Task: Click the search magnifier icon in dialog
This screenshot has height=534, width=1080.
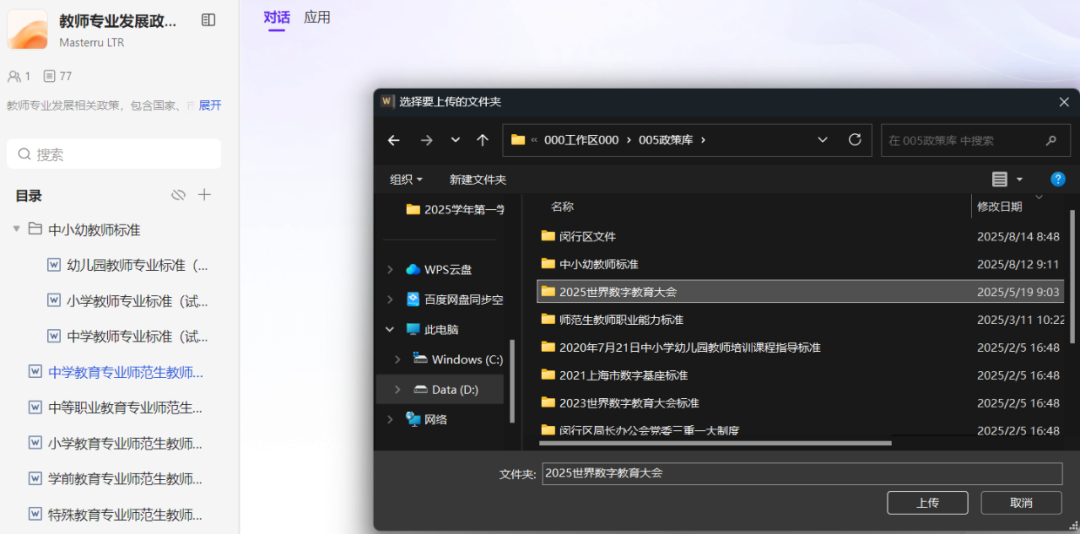Action: pos(1051,141)
